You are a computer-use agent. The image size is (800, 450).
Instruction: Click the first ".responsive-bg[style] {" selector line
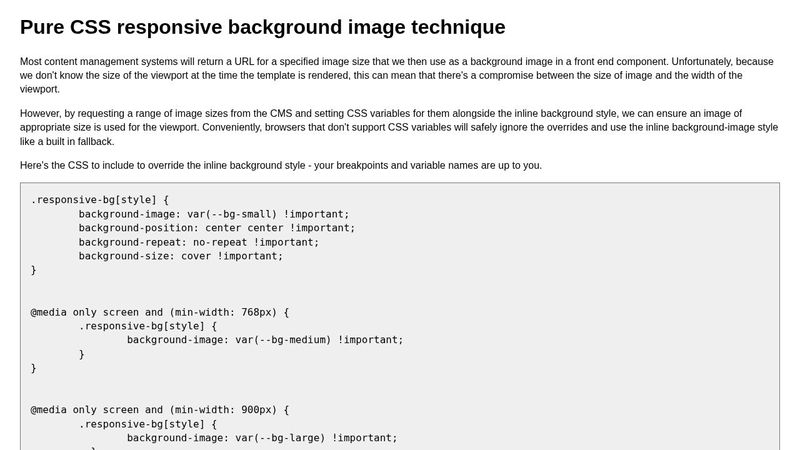[x=100, y=199]
